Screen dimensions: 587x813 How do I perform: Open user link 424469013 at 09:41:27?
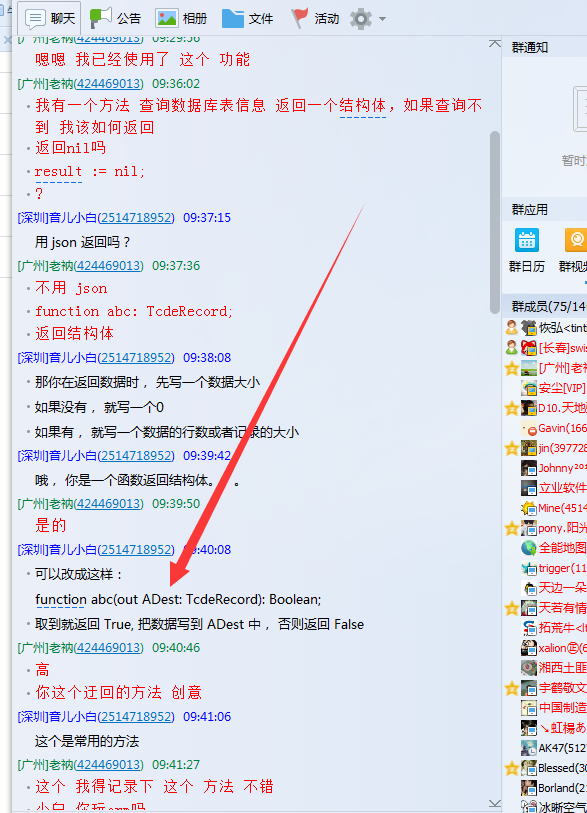(x=108, y=765)
